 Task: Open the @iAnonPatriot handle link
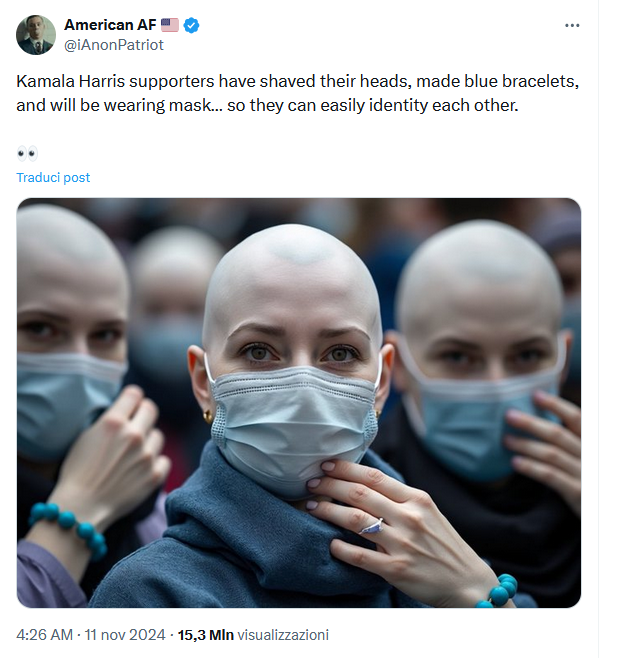[x=113, y=45]
